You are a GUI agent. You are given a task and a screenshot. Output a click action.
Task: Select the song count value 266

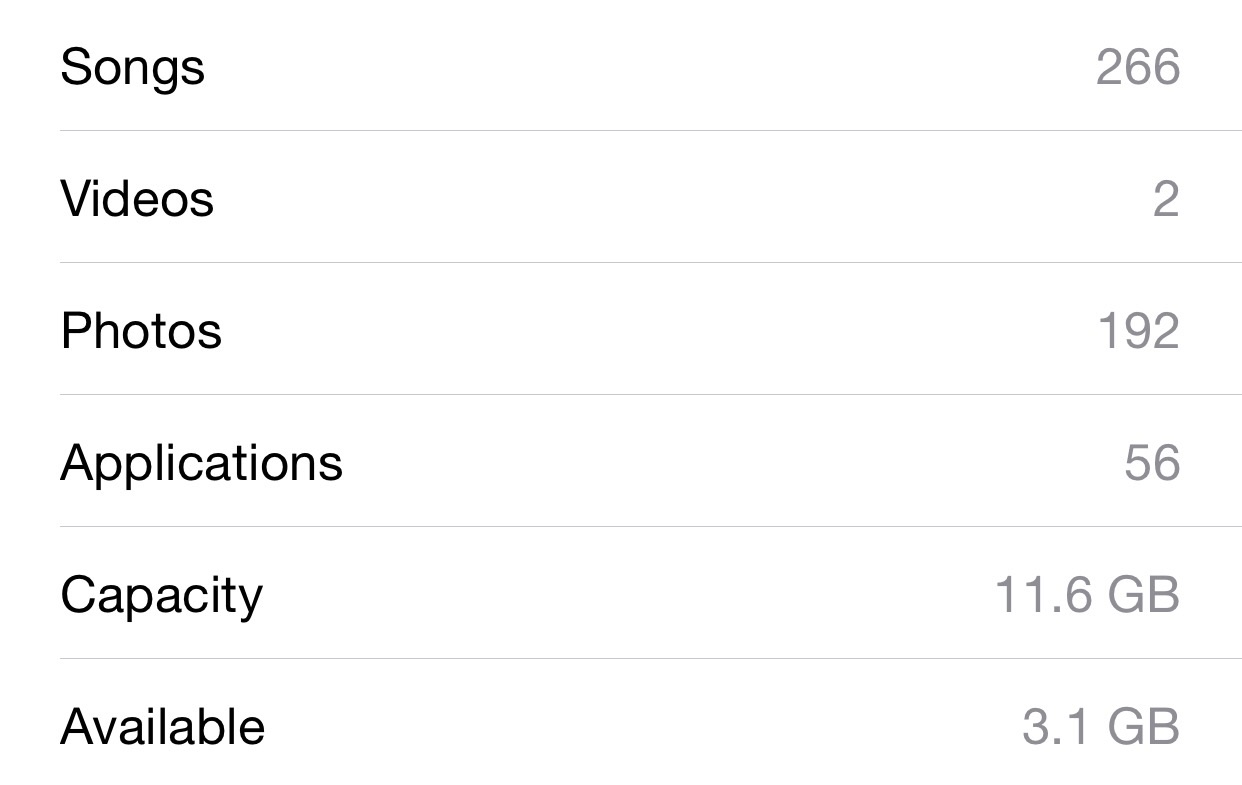tap(1138, 67)
